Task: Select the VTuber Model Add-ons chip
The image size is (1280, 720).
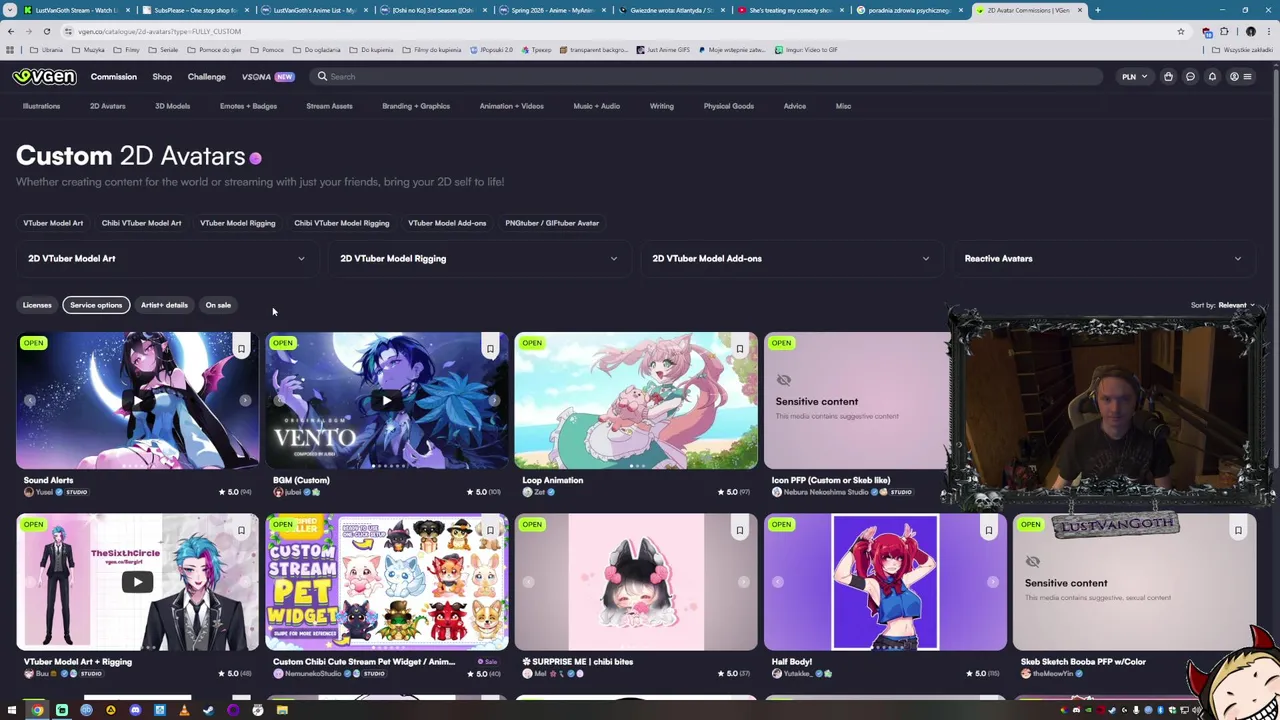Action: [447, 223]
